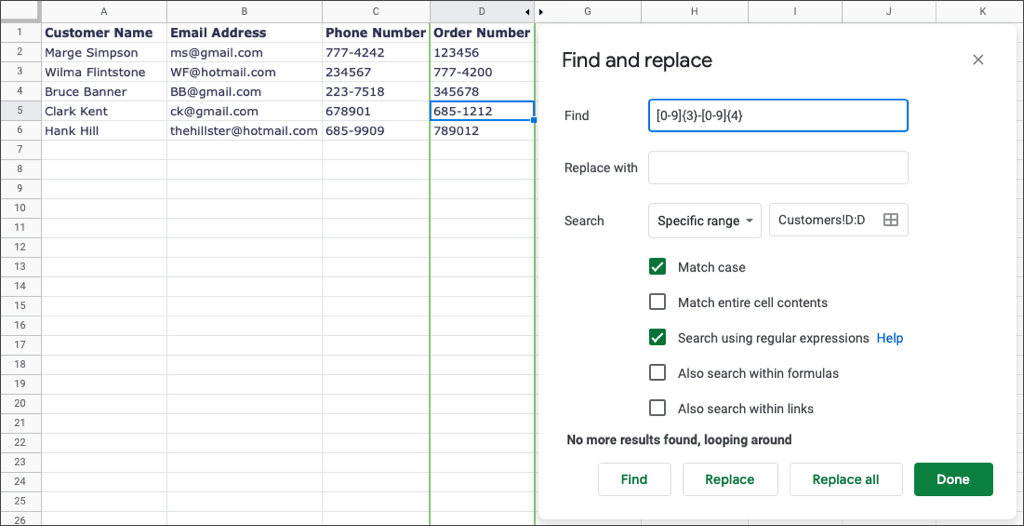Screen dimensions: 1024x526
Task: Enable Match entire cell contents
Action: point(657,302)
